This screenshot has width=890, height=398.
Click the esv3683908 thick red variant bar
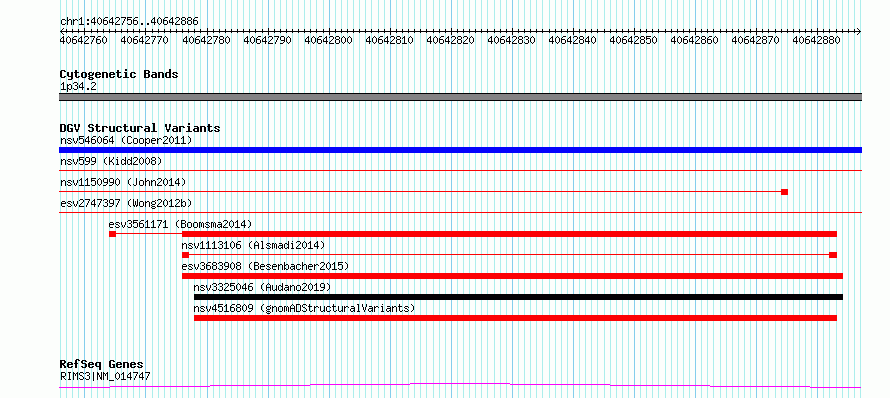(512, 276)
